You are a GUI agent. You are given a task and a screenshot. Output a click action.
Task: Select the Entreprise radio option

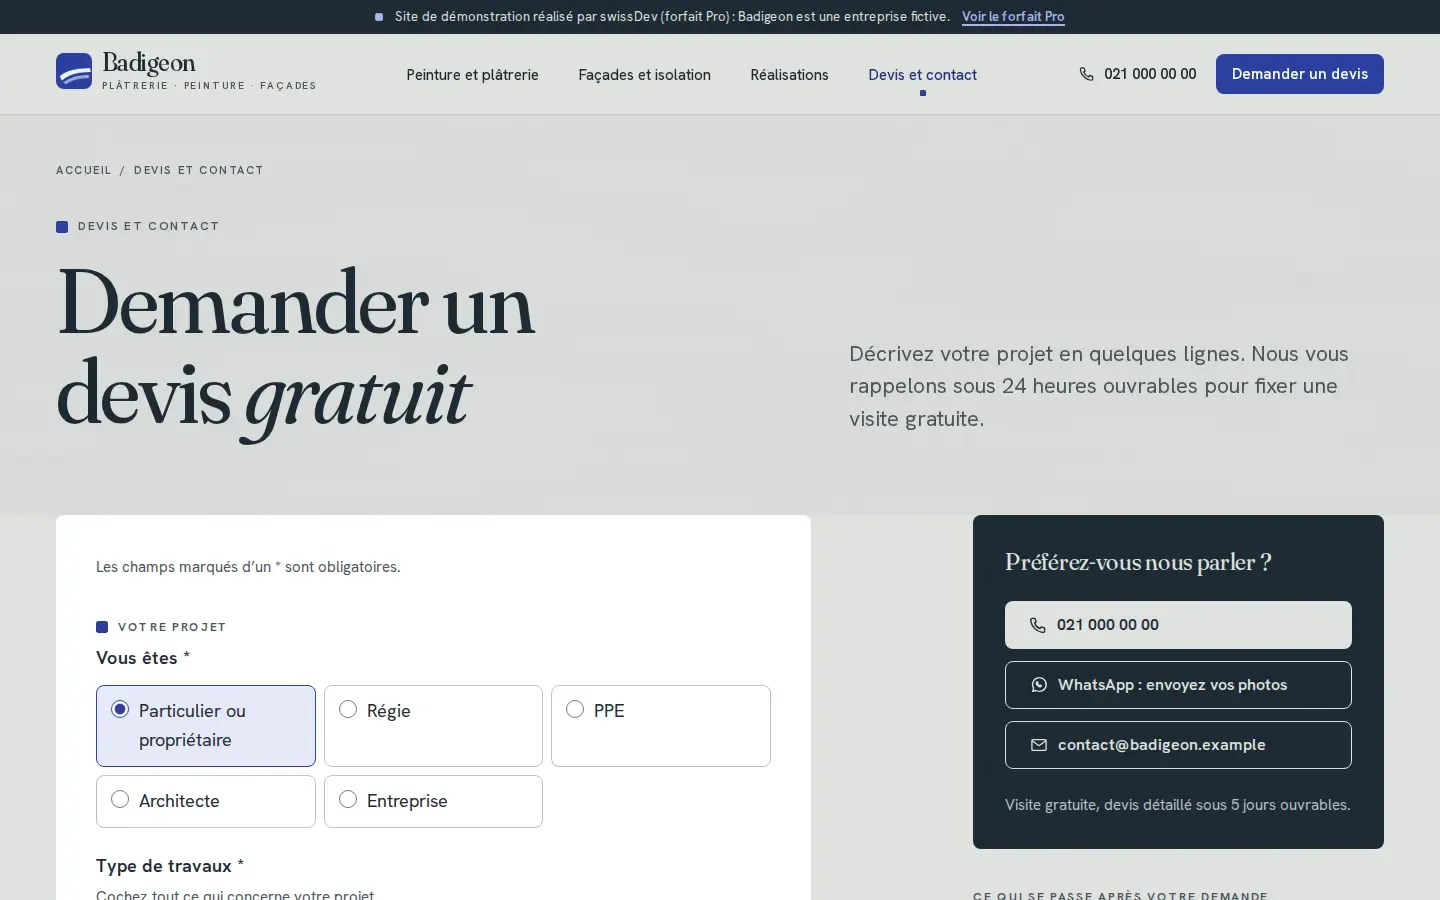click(348, 799)
